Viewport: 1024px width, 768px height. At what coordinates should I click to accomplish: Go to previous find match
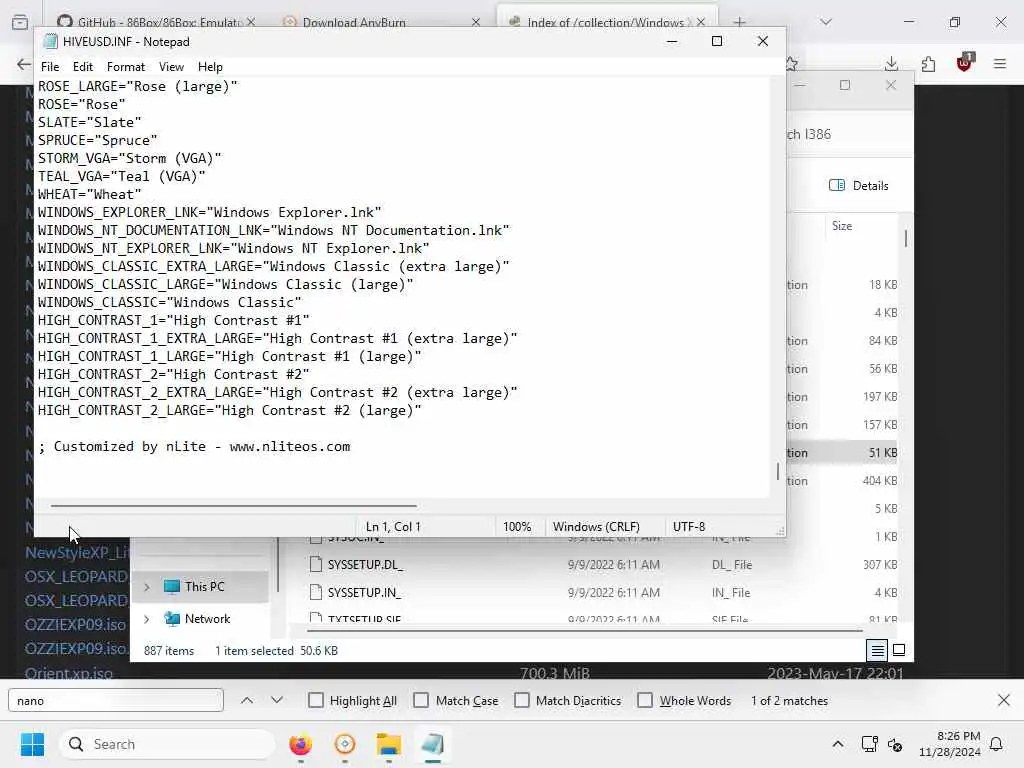pos(247,700)
